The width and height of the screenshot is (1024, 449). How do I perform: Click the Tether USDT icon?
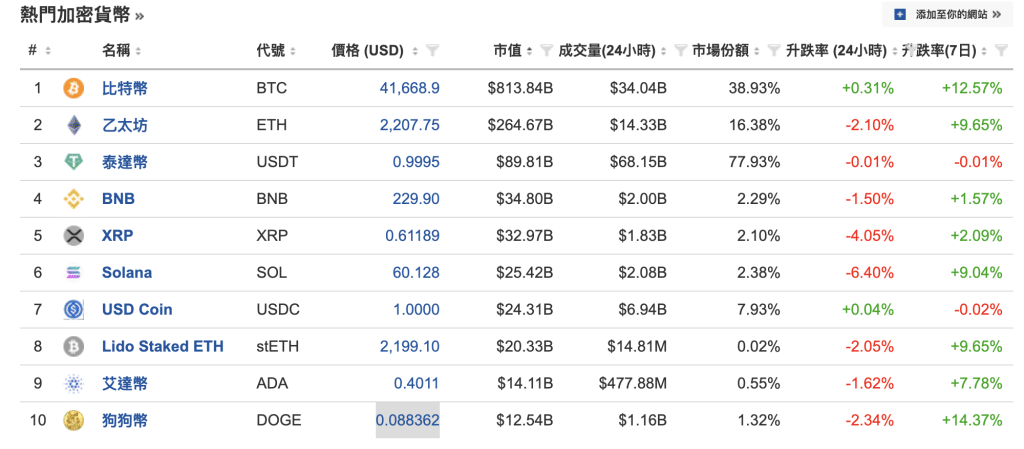point(74,163)
